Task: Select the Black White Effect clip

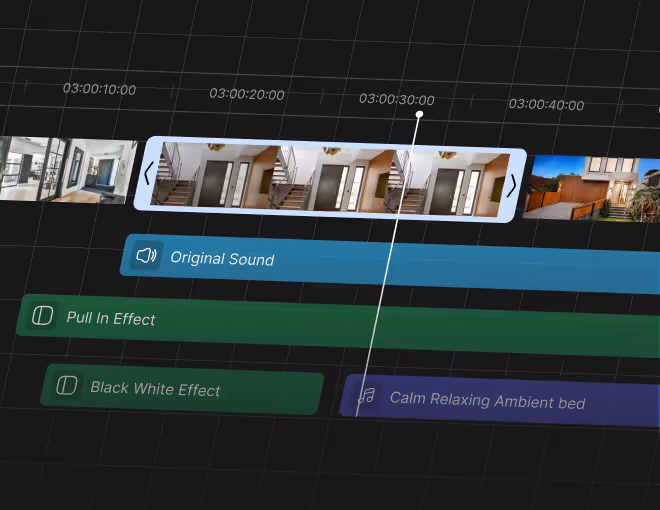Action: coord(182,389)
